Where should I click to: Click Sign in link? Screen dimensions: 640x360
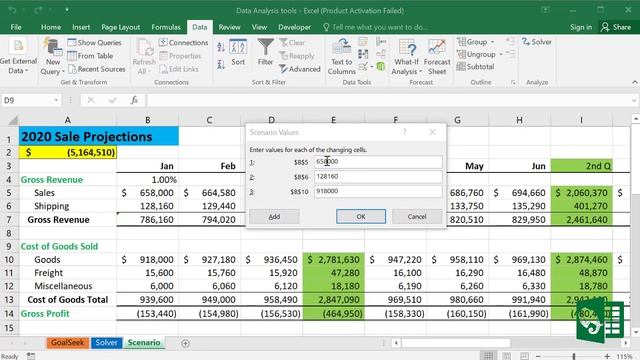pos(581,27)
